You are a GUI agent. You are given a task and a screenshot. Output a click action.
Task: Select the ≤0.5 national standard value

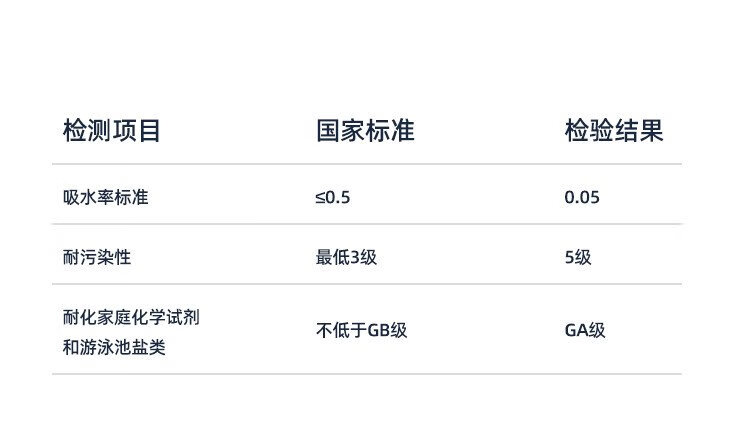pyautogui.click(x=333, y=197)
